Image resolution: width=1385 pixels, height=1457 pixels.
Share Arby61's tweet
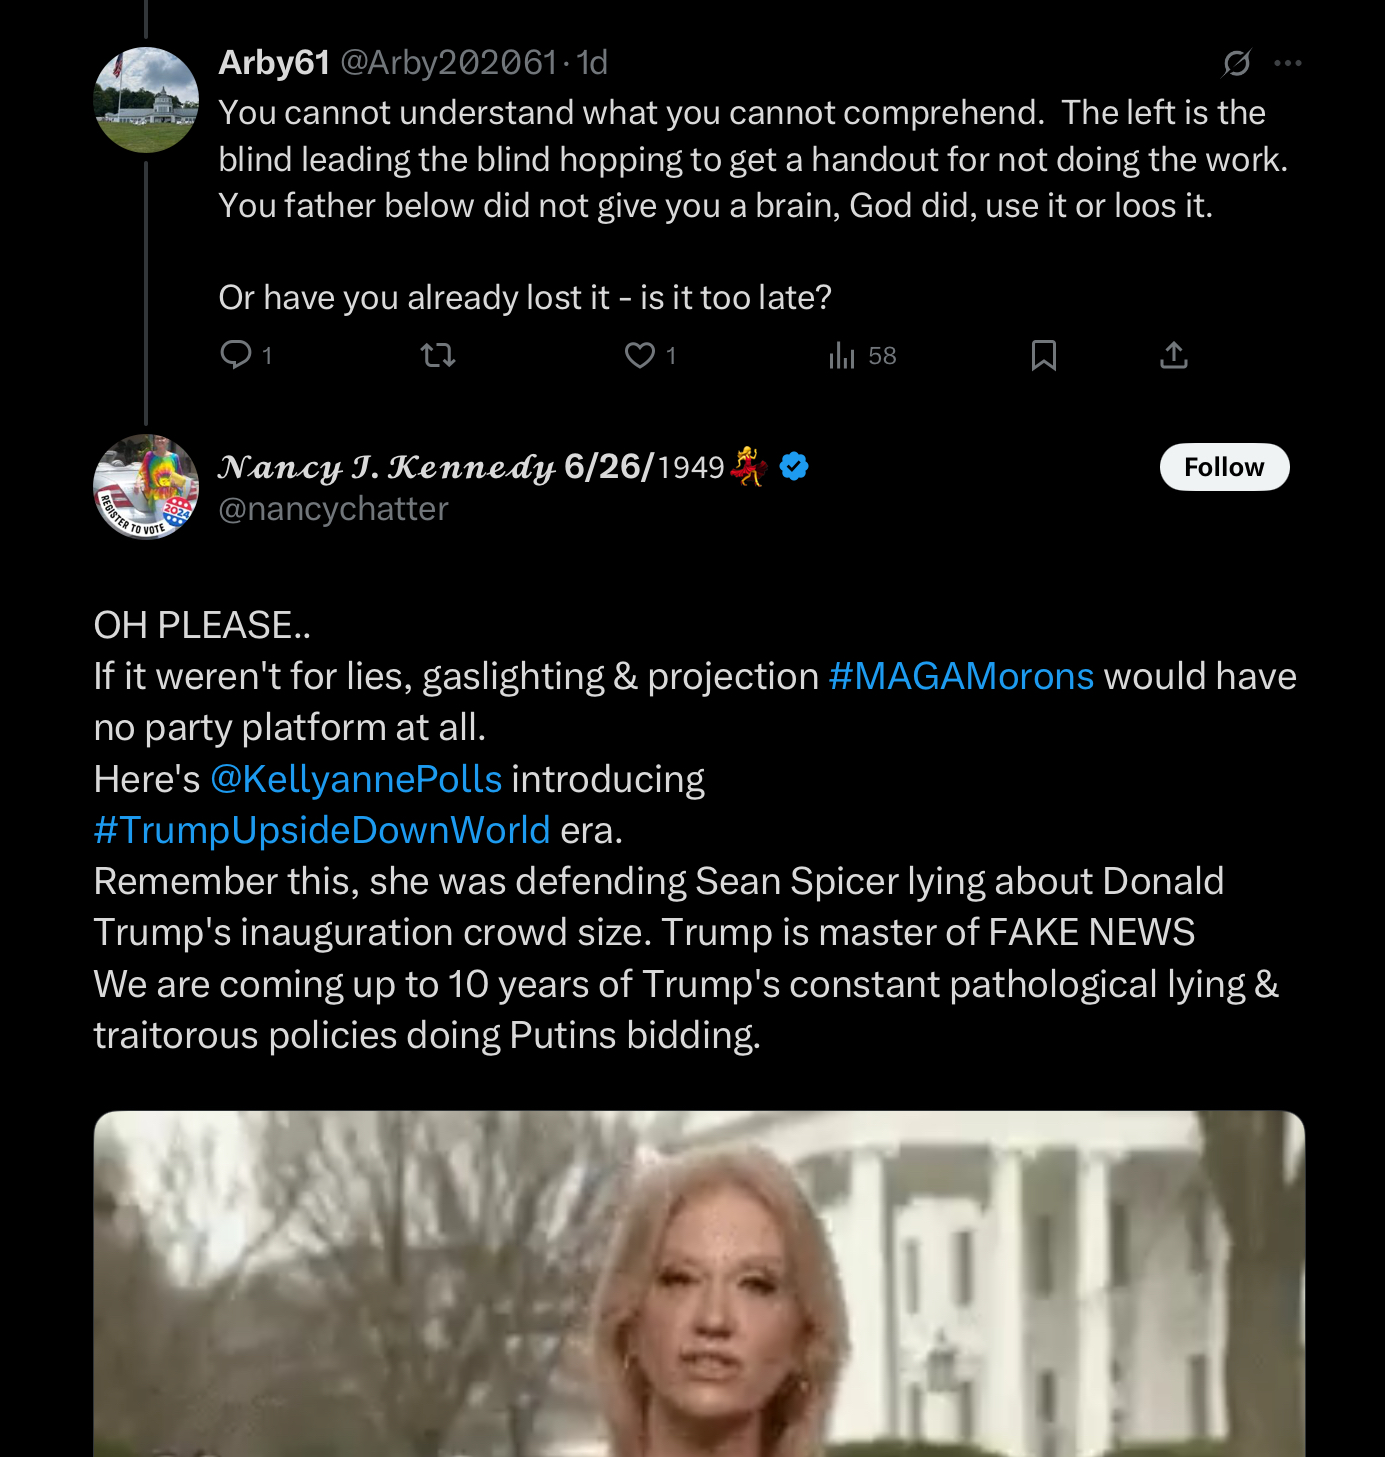pos(1173,355)
